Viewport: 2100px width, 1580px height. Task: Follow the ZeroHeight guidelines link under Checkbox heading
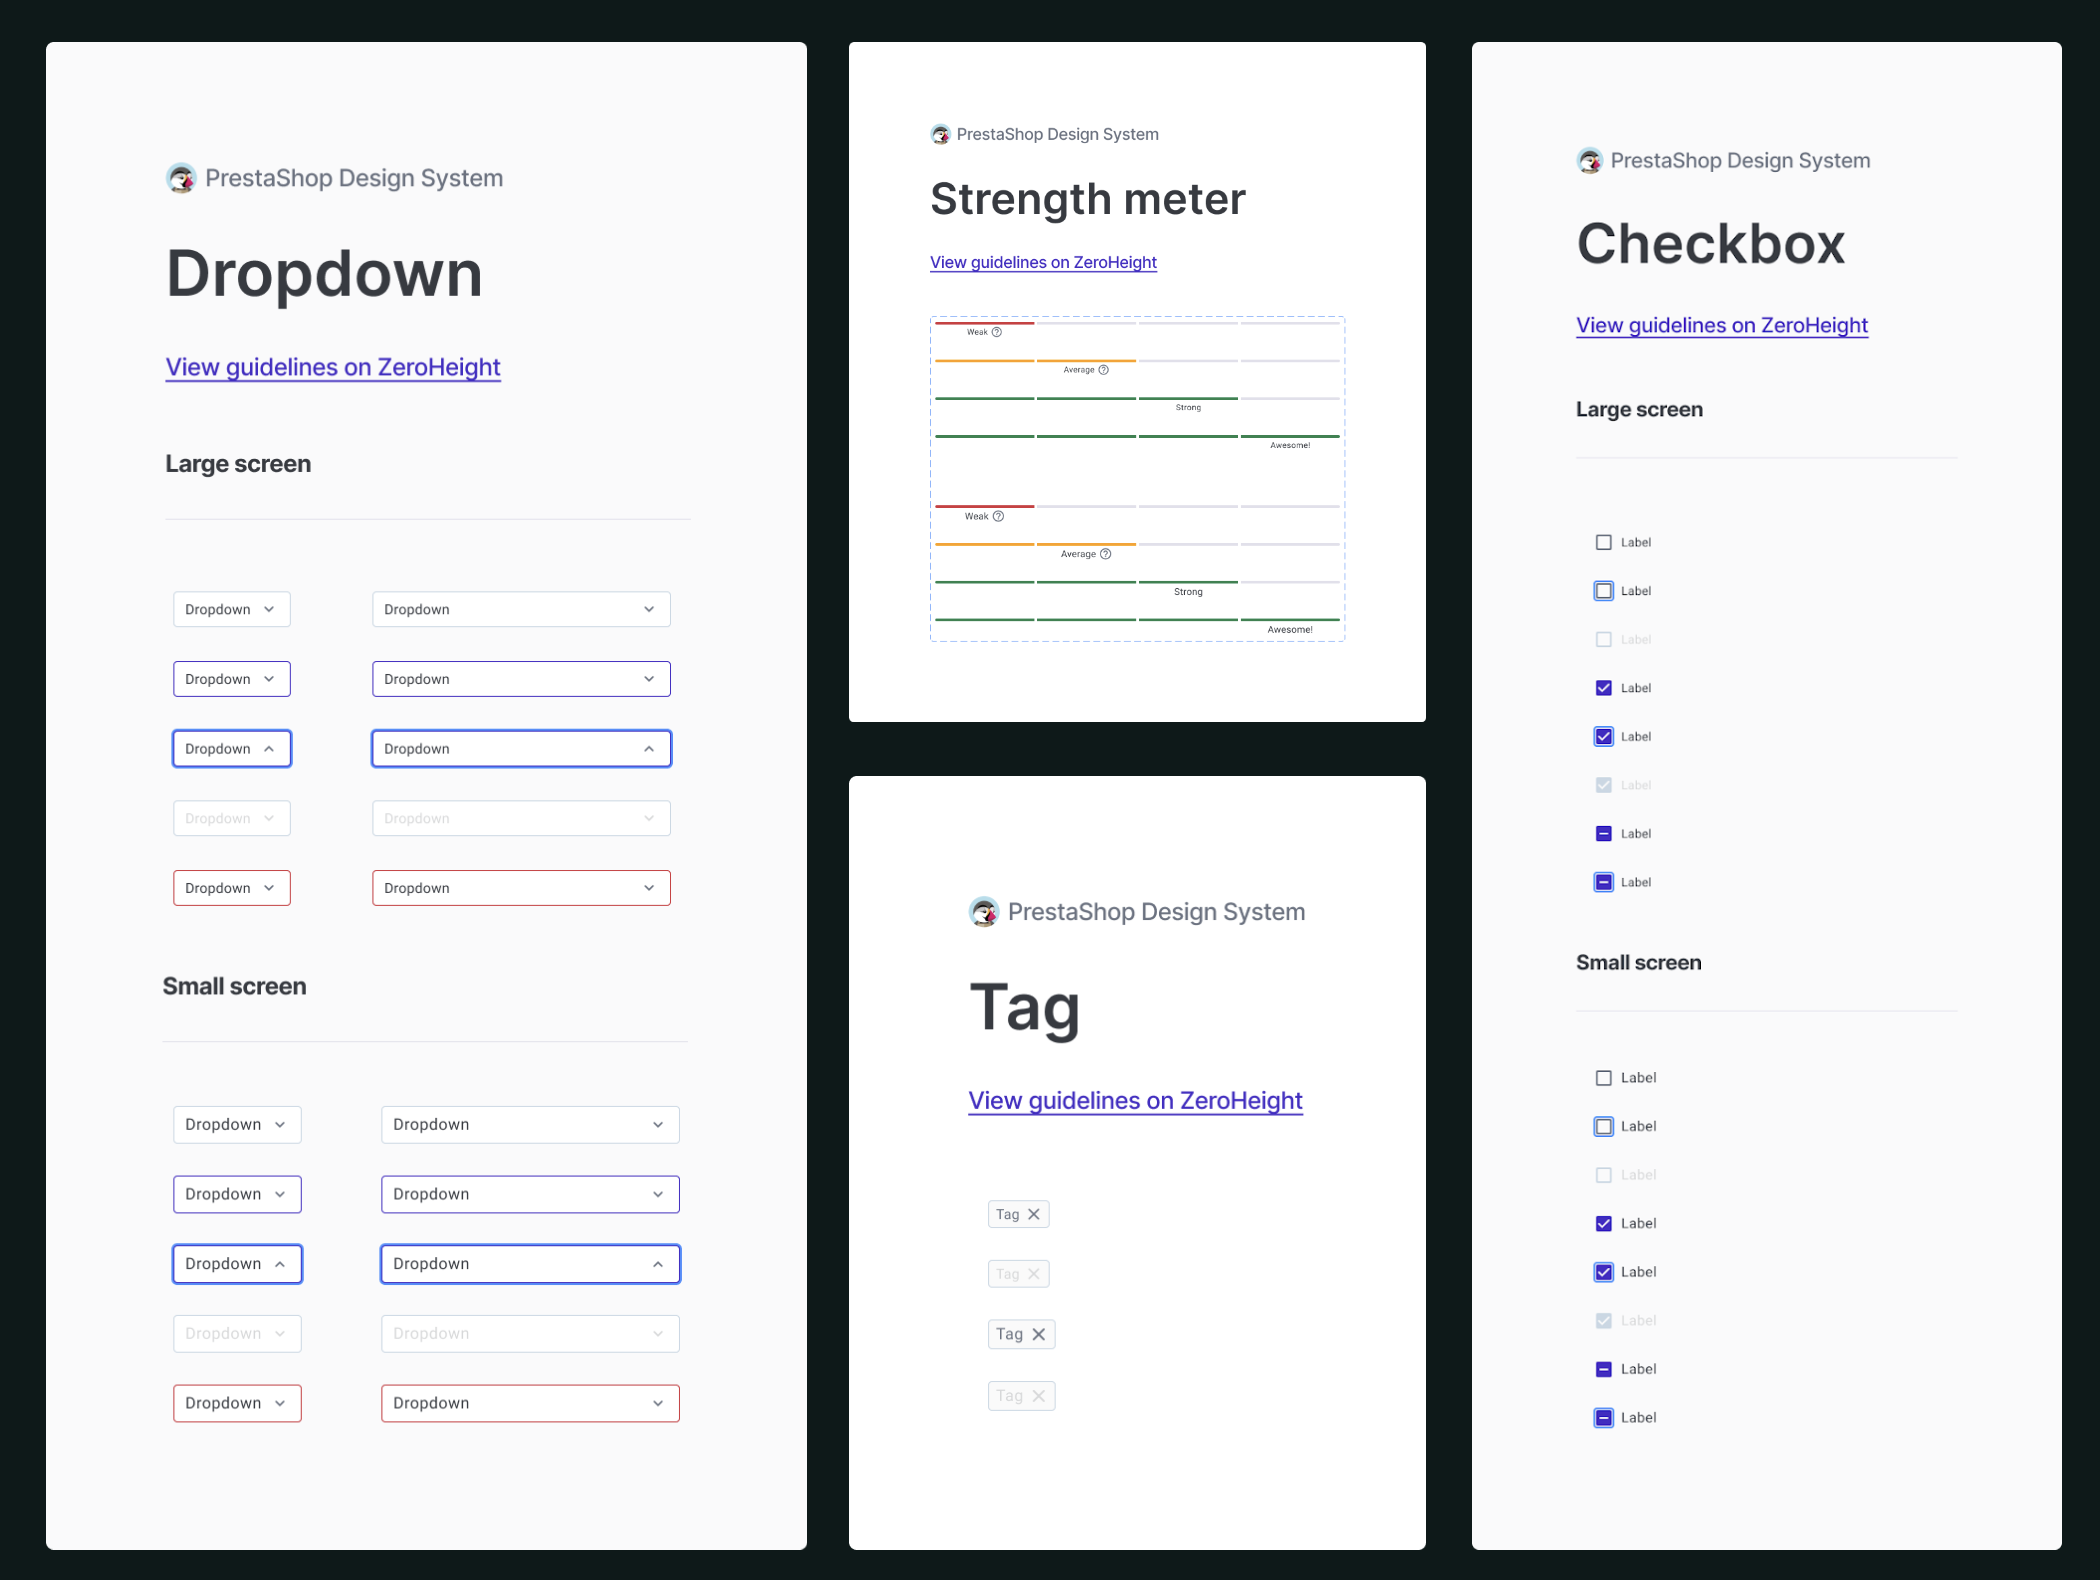[x=1722, y=325]
